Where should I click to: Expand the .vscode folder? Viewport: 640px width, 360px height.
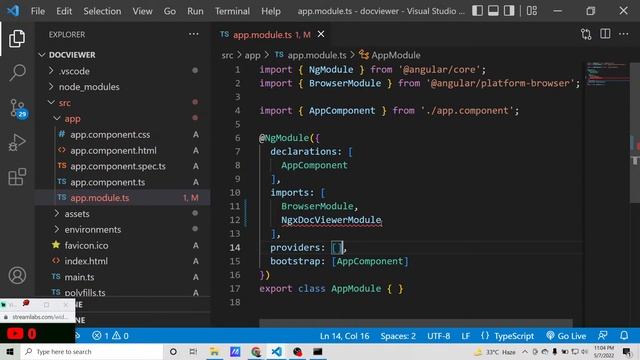point(74,71)
